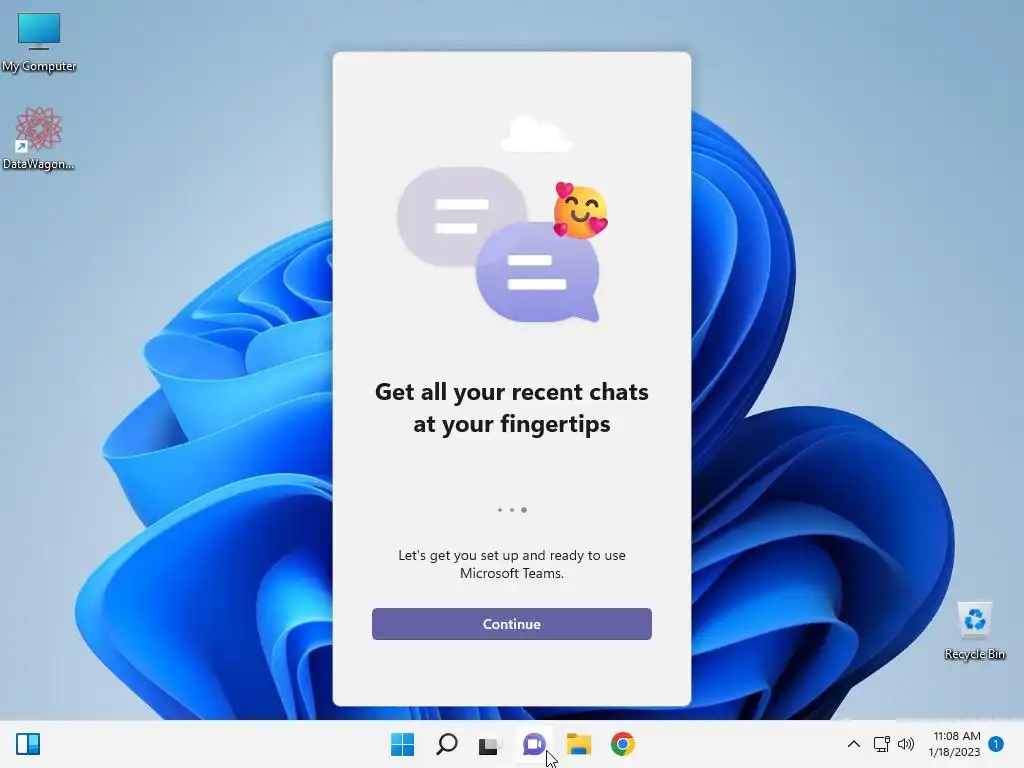1024x768 pixels.
Task: Launch Google Chrome from the taskbar
Action: [x=622, y=744]
